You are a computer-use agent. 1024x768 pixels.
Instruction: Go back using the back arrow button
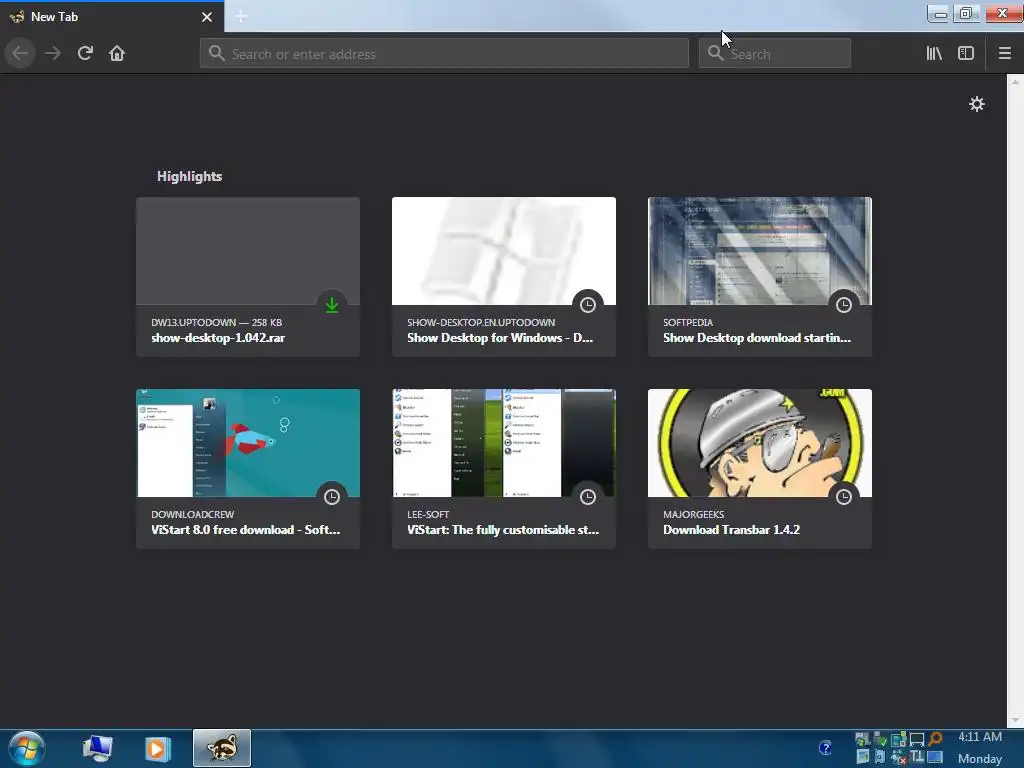(x=20, y=53)
